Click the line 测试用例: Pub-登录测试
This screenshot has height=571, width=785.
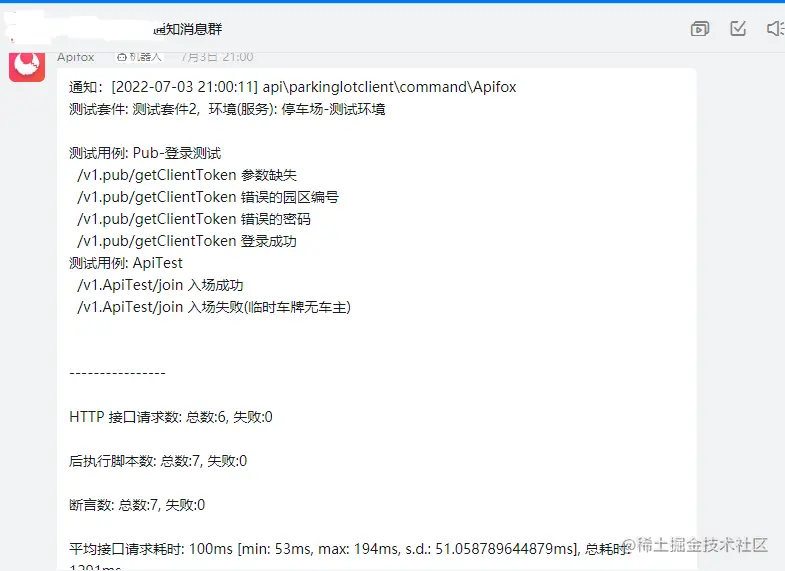(145, 153)
